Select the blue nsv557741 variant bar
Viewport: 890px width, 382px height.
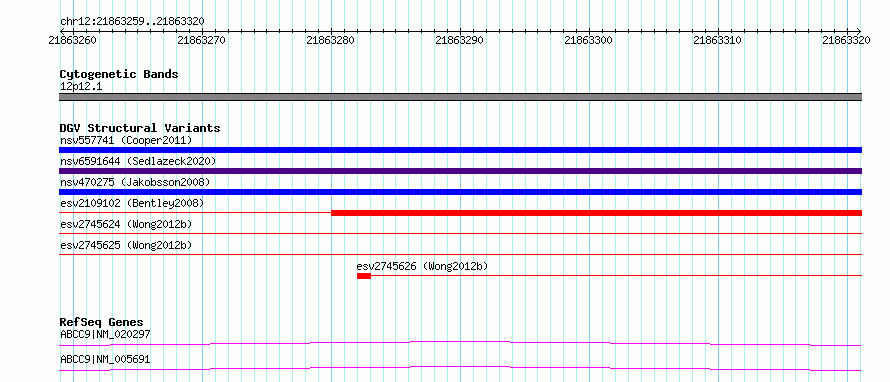pos(460,150)
